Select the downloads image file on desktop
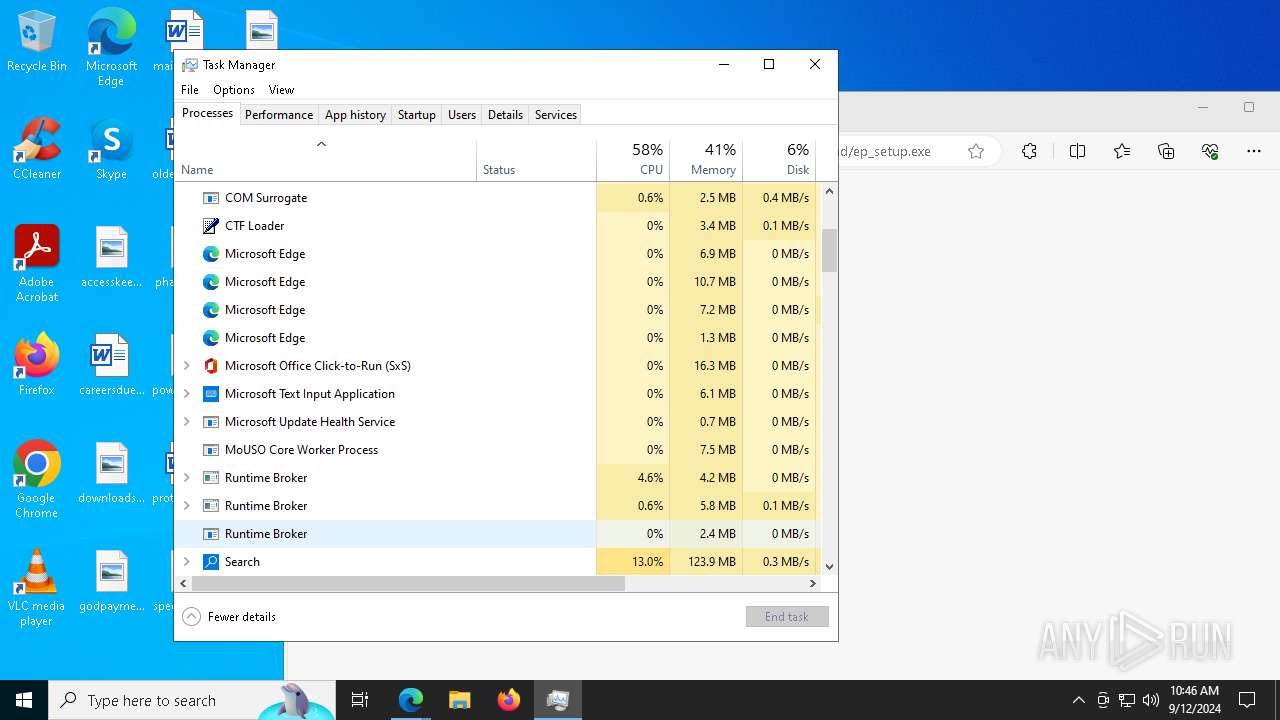 [111, 472]
